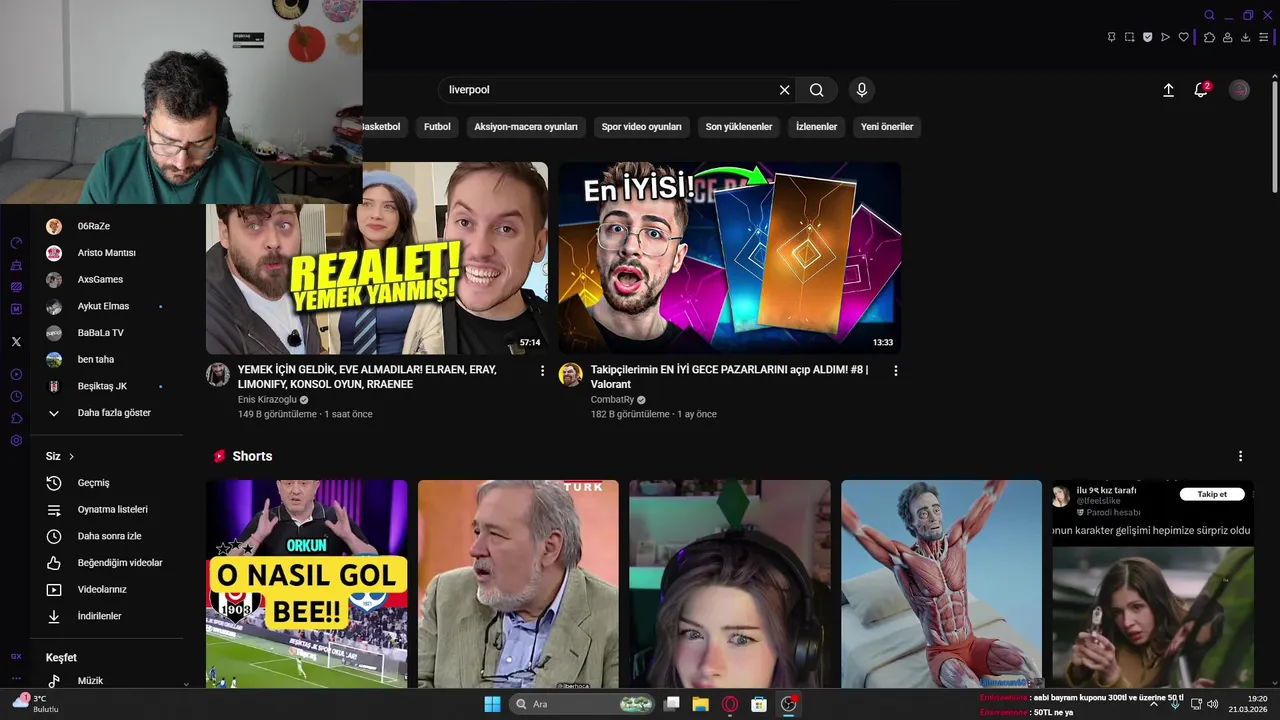Open the YouTube account avatar menu
1280x720 pixels.
click(1239, 90)
